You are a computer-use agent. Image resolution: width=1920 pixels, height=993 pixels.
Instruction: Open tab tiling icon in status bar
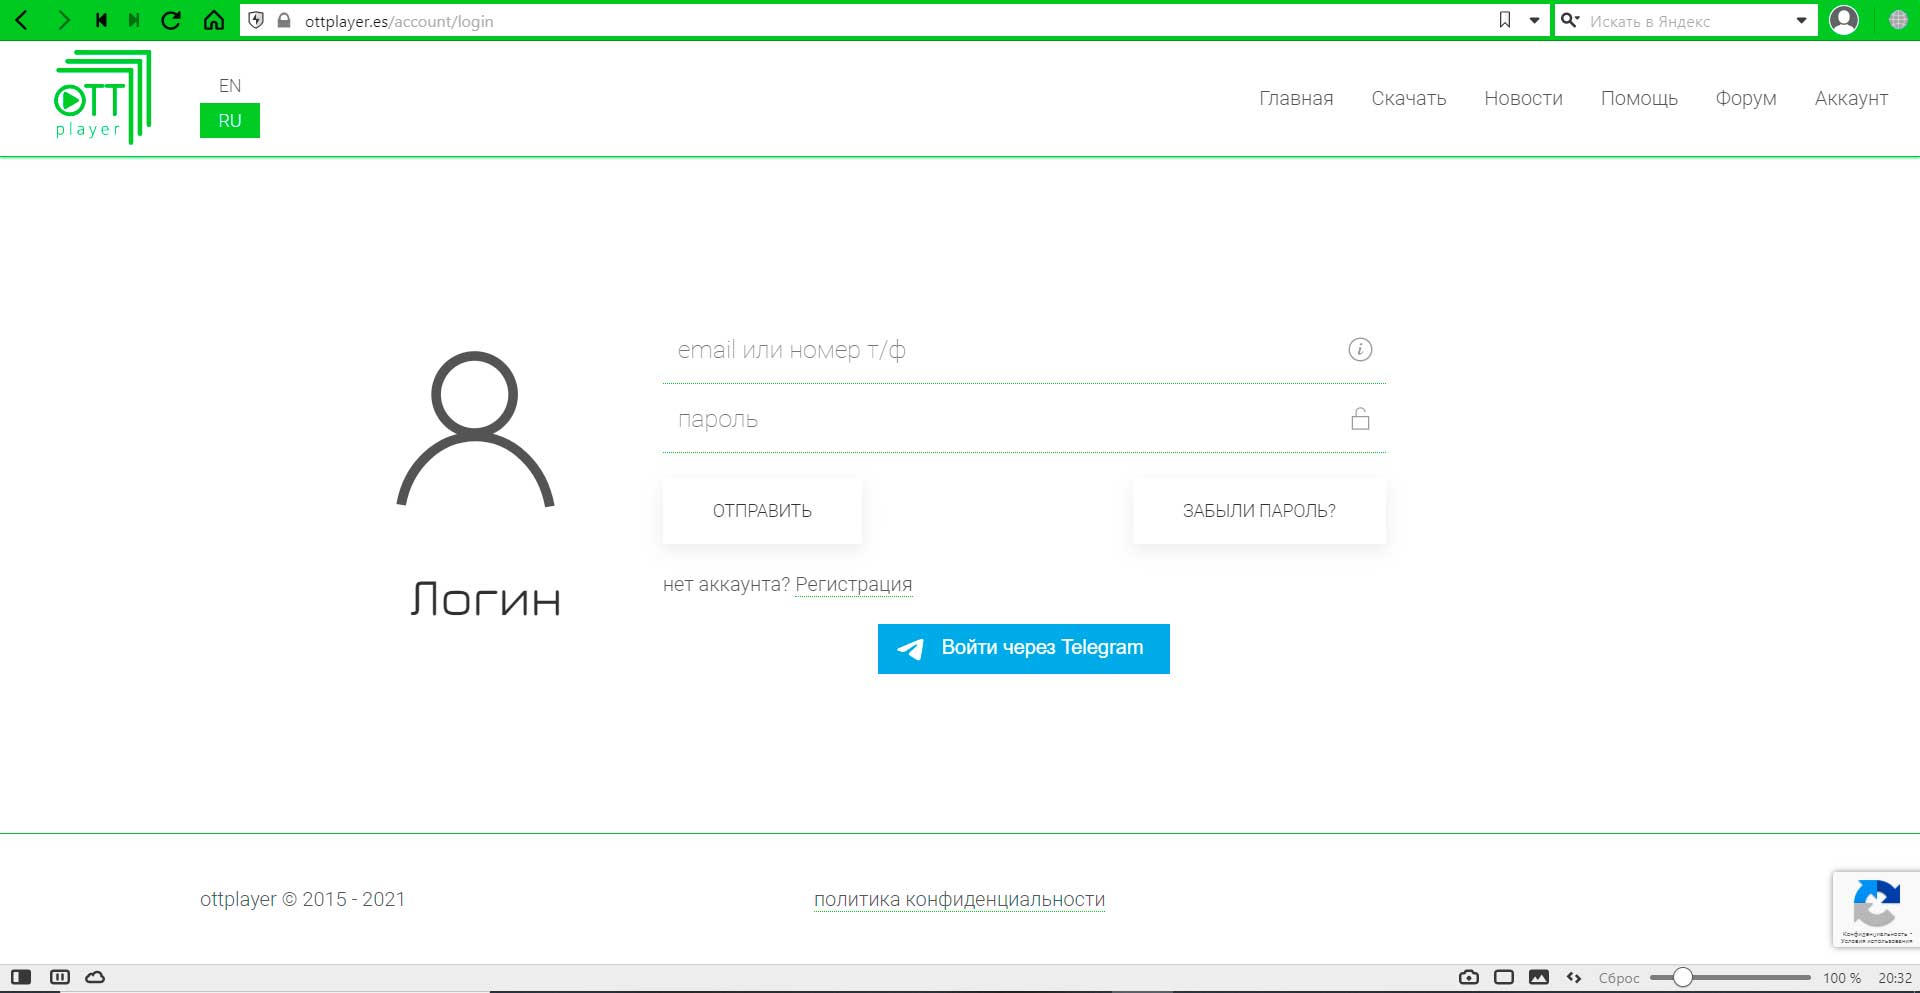click(60, 977)
